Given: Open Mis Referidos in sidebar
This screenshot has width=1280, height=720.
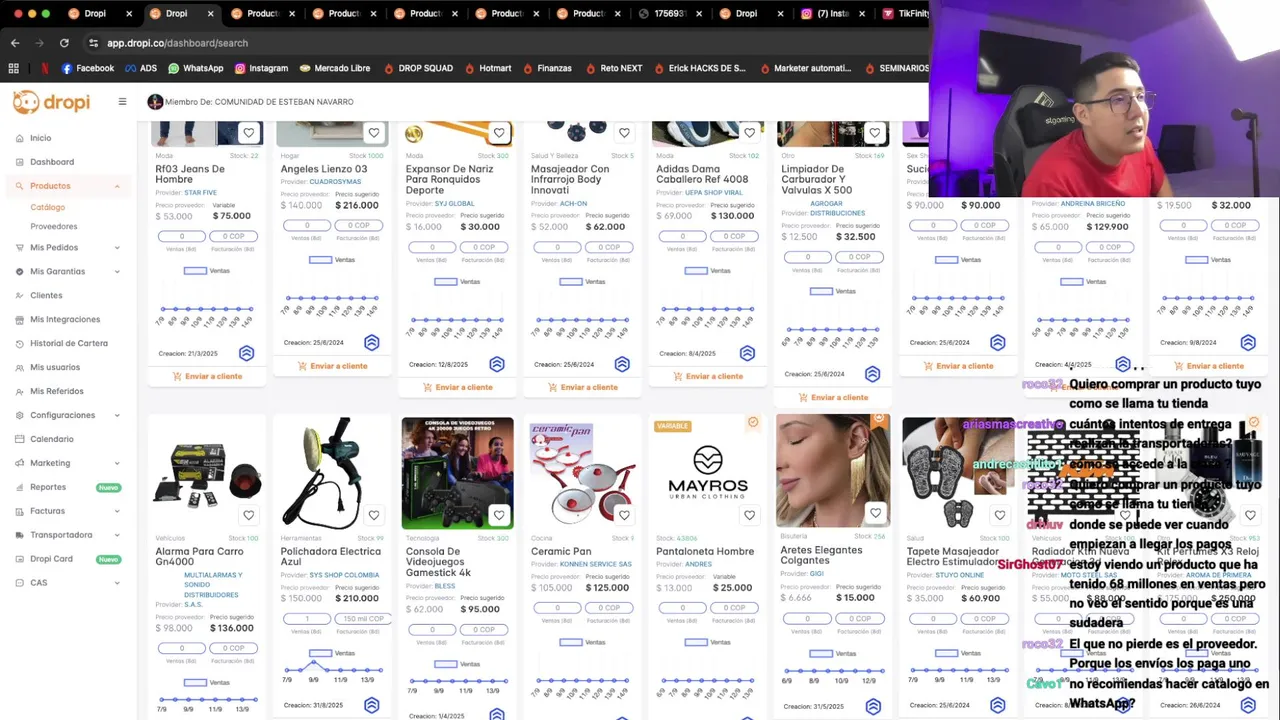Looking at the screenshot, I should pyautogui.click(x=57, y=391).
